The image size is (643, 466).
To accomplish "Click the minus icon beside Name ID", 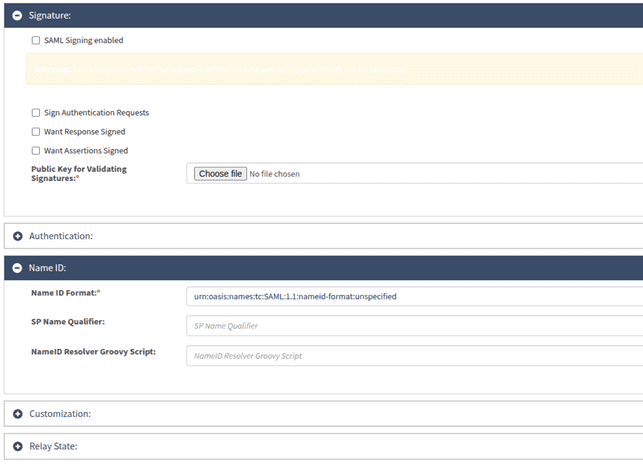I will pyautogui.click(x=18, y=268).
